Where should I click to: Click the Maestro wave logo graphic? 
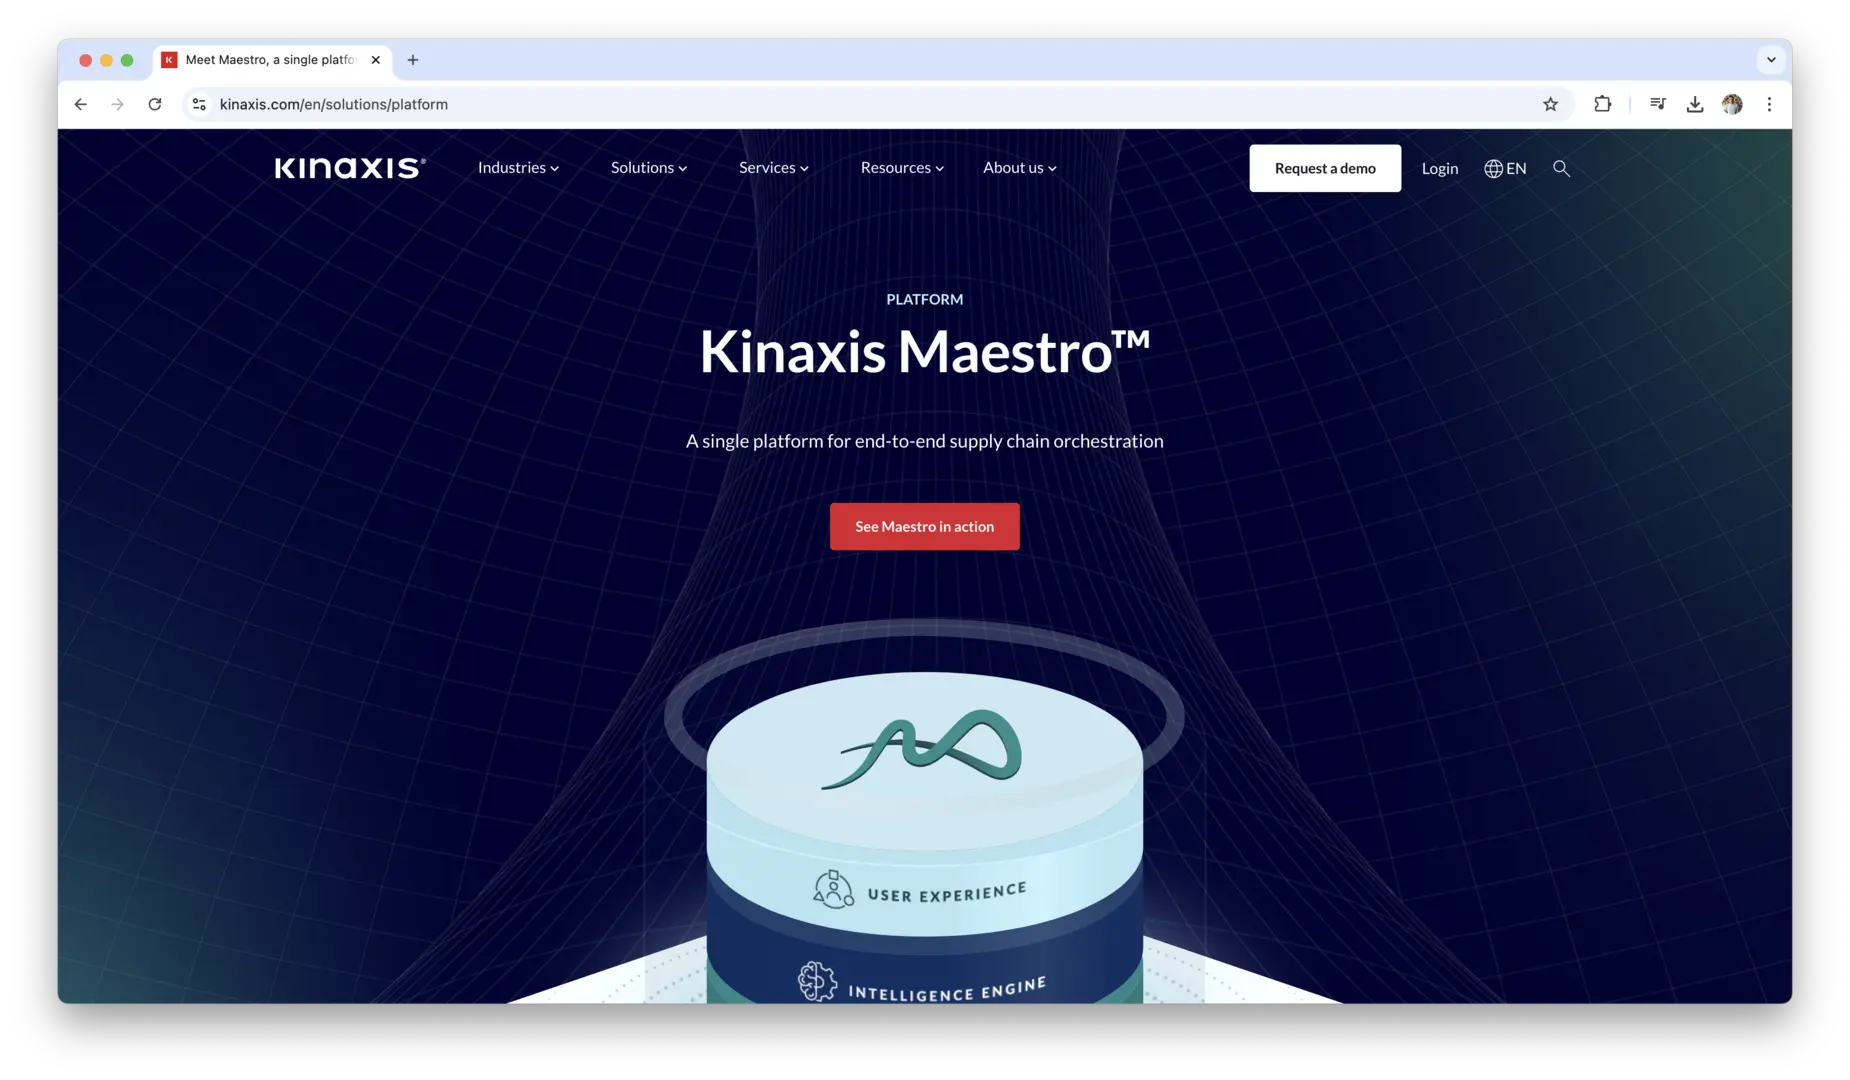(x=921, y=749)
